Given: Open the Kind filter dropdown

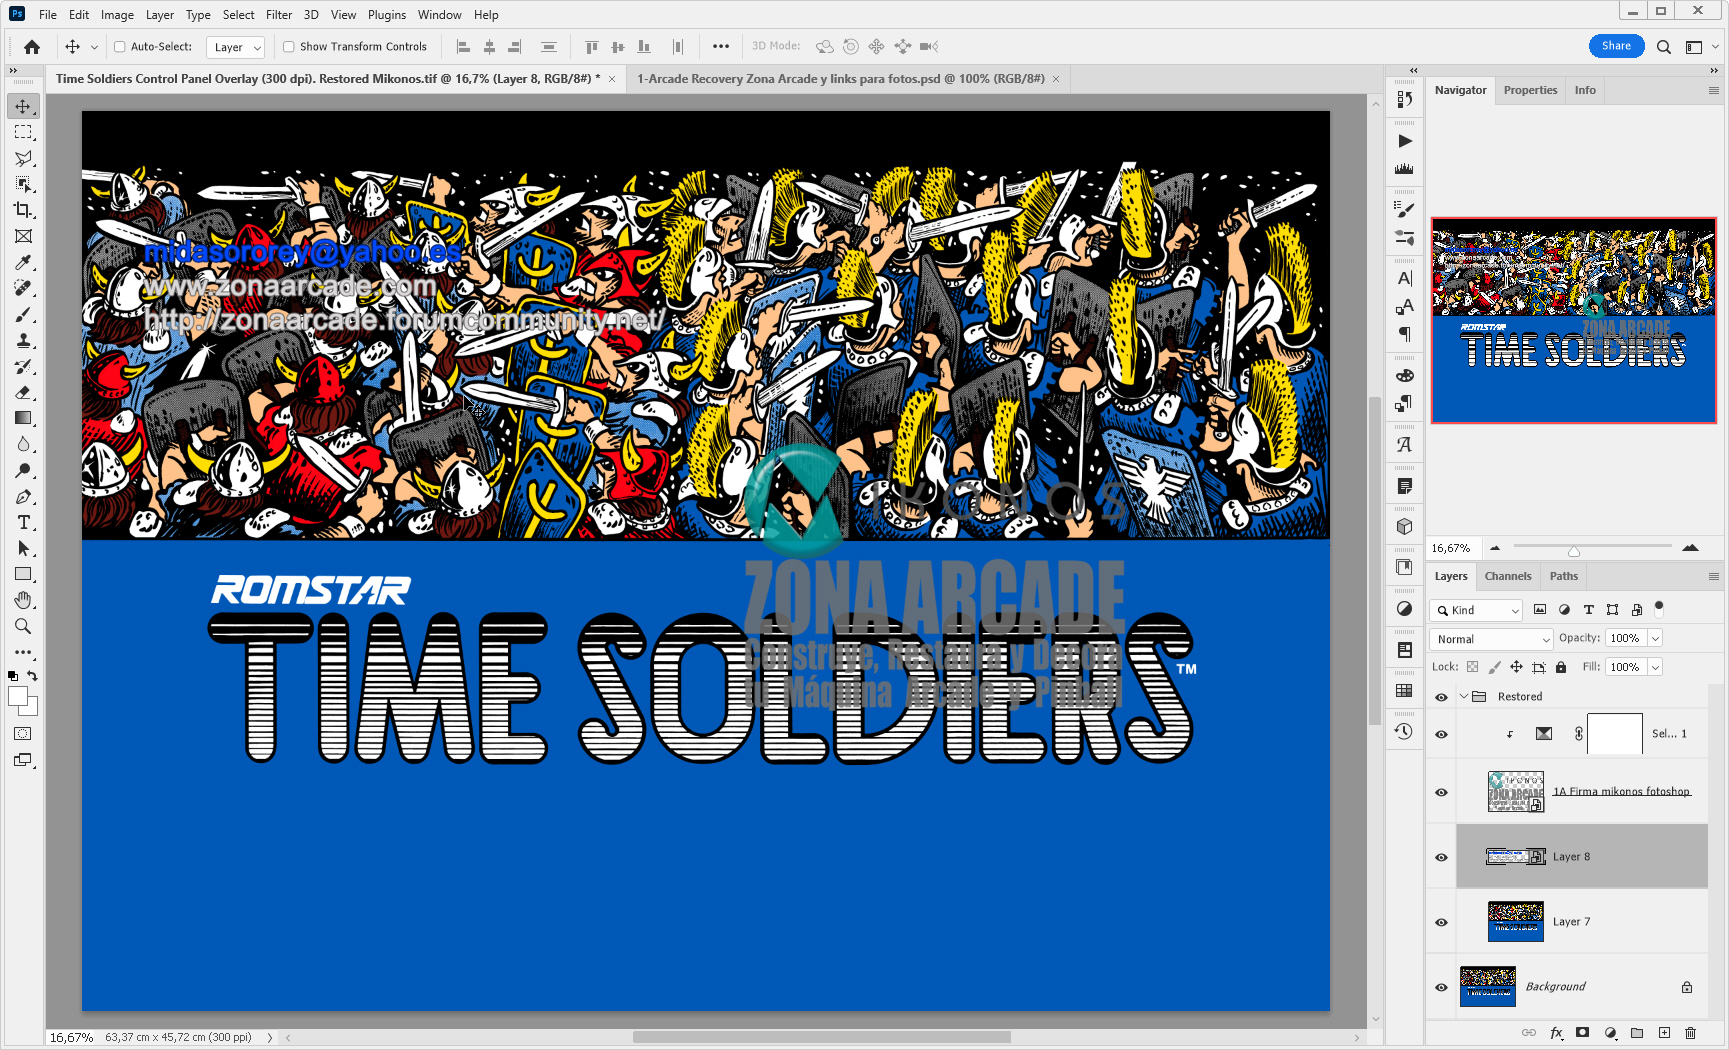Looking at the screenshot, I should pyautogui.click(x=1475, y=609).
